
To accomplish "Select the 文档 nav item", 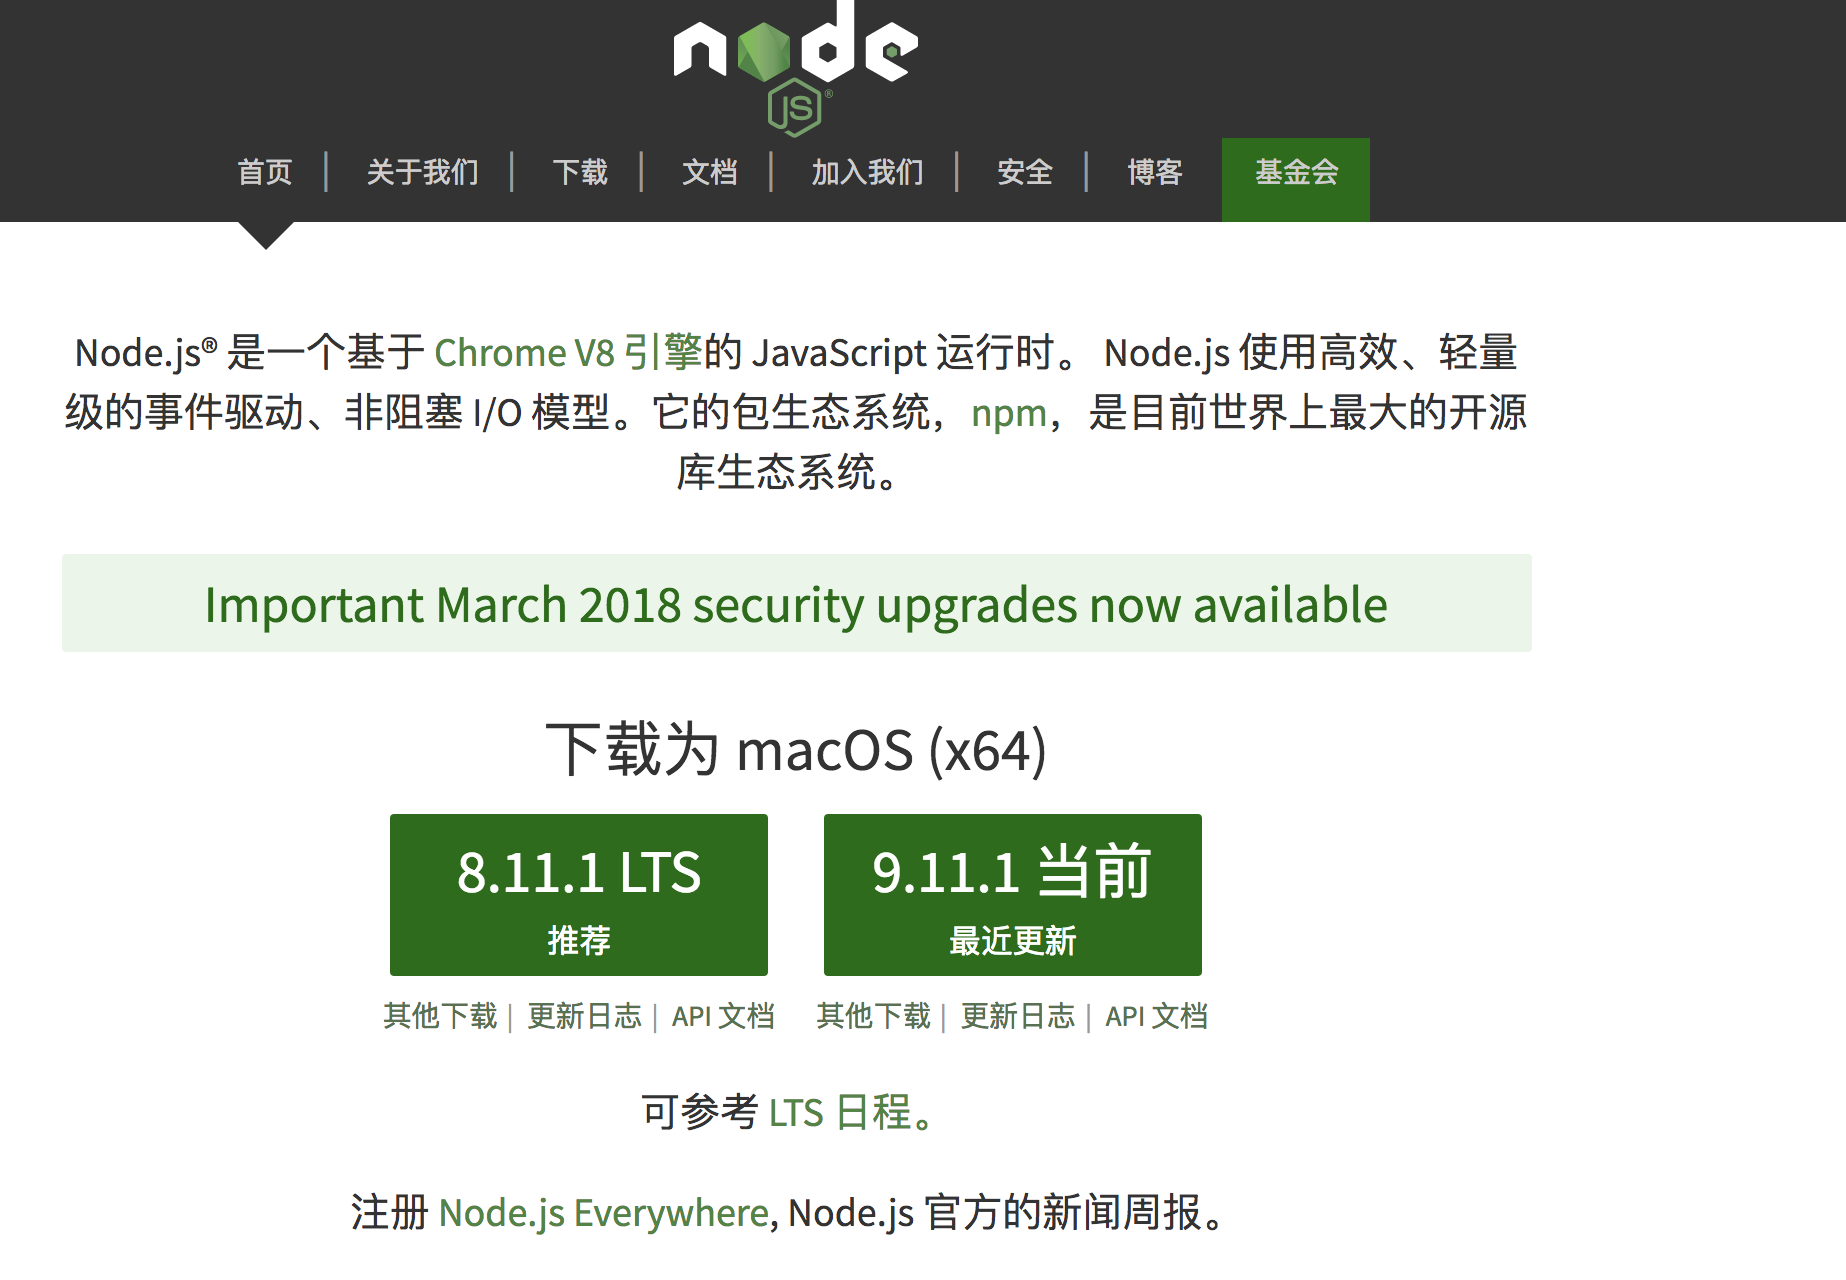I will [x=709, y=173].
